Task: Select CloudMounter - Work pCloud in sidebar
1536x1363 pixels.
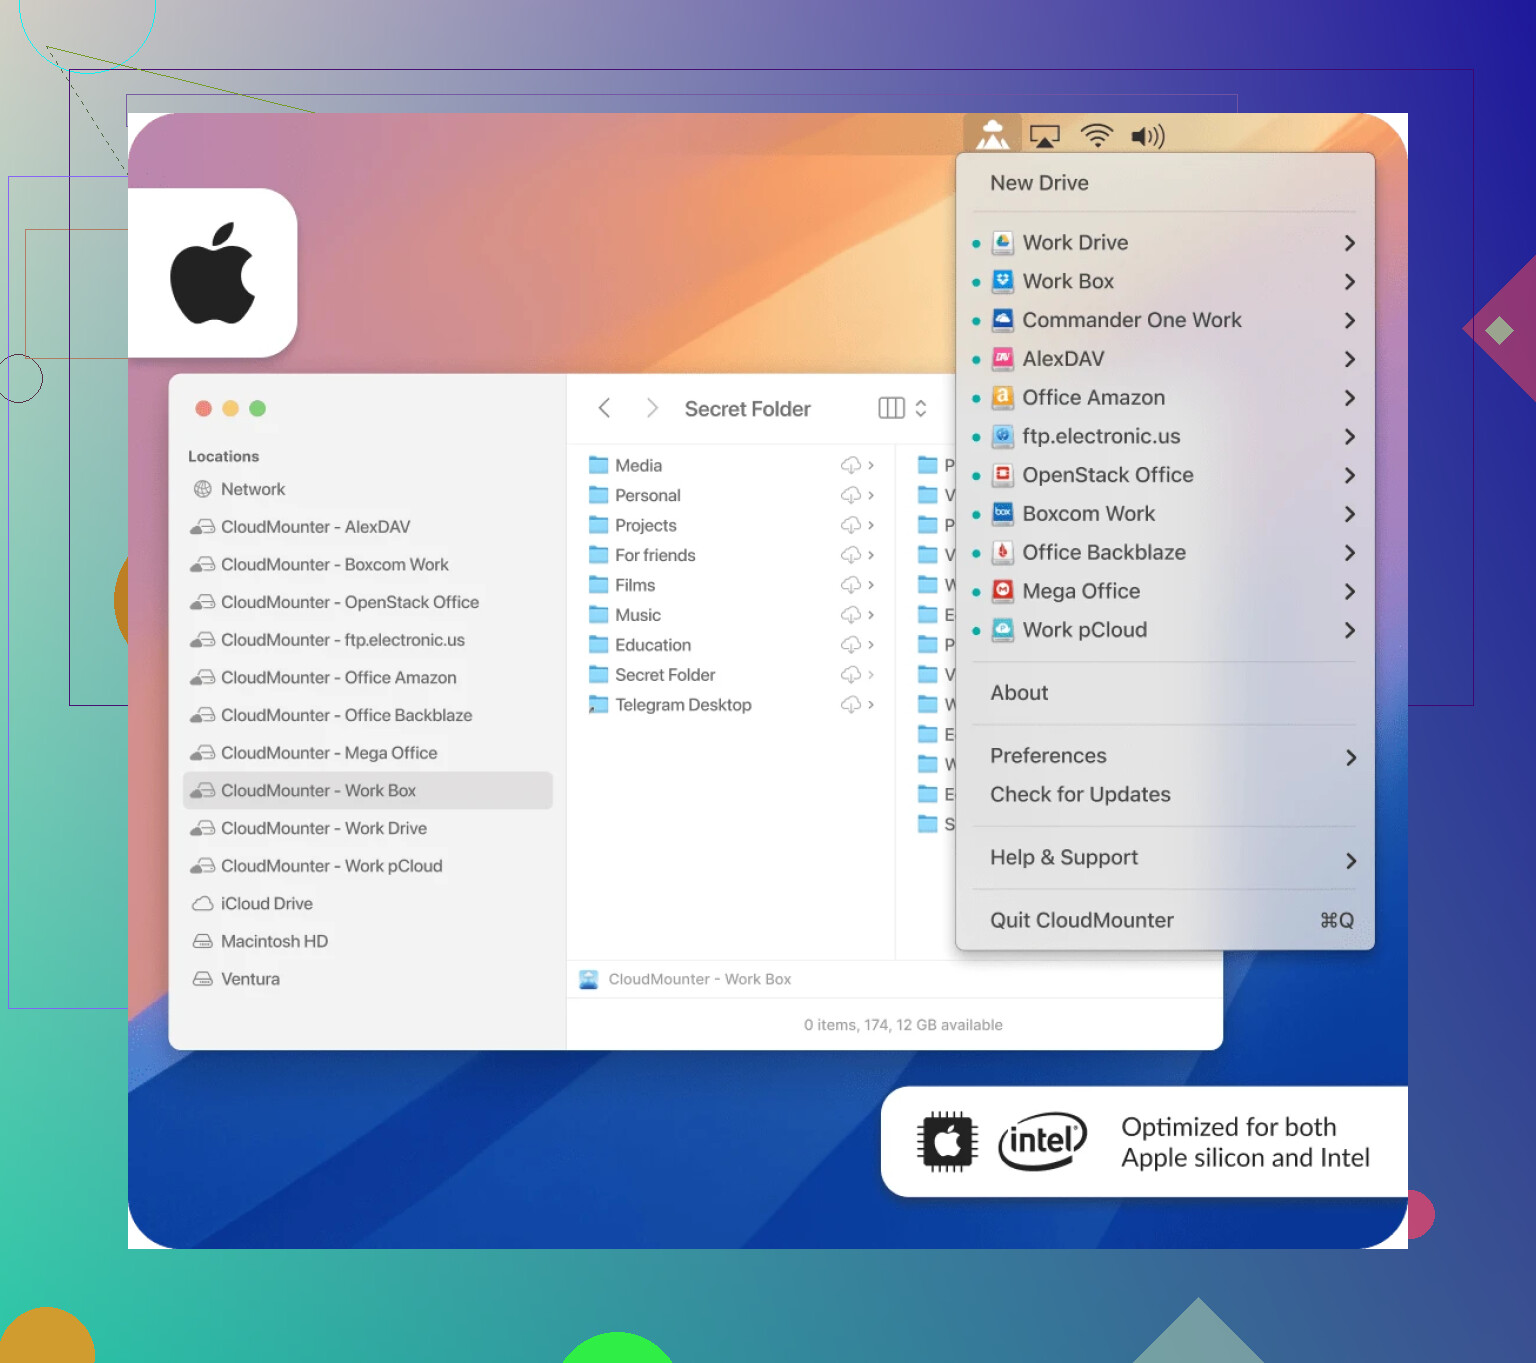Action: (x=368, y=866)
